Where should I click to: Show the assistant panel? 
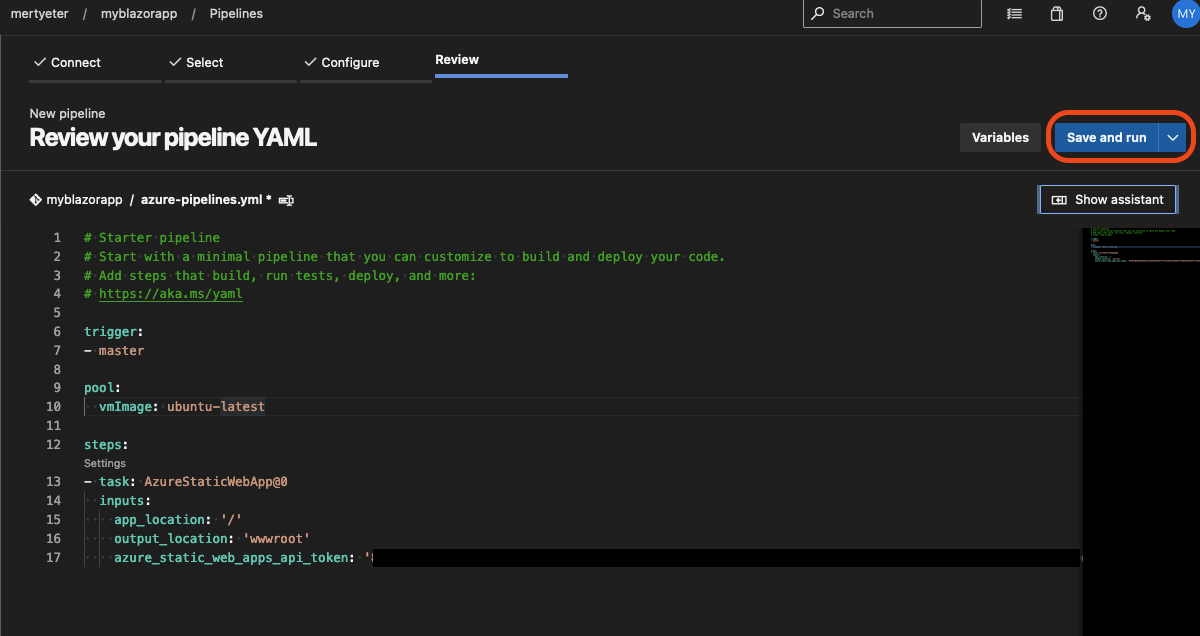click(1108, 200)
